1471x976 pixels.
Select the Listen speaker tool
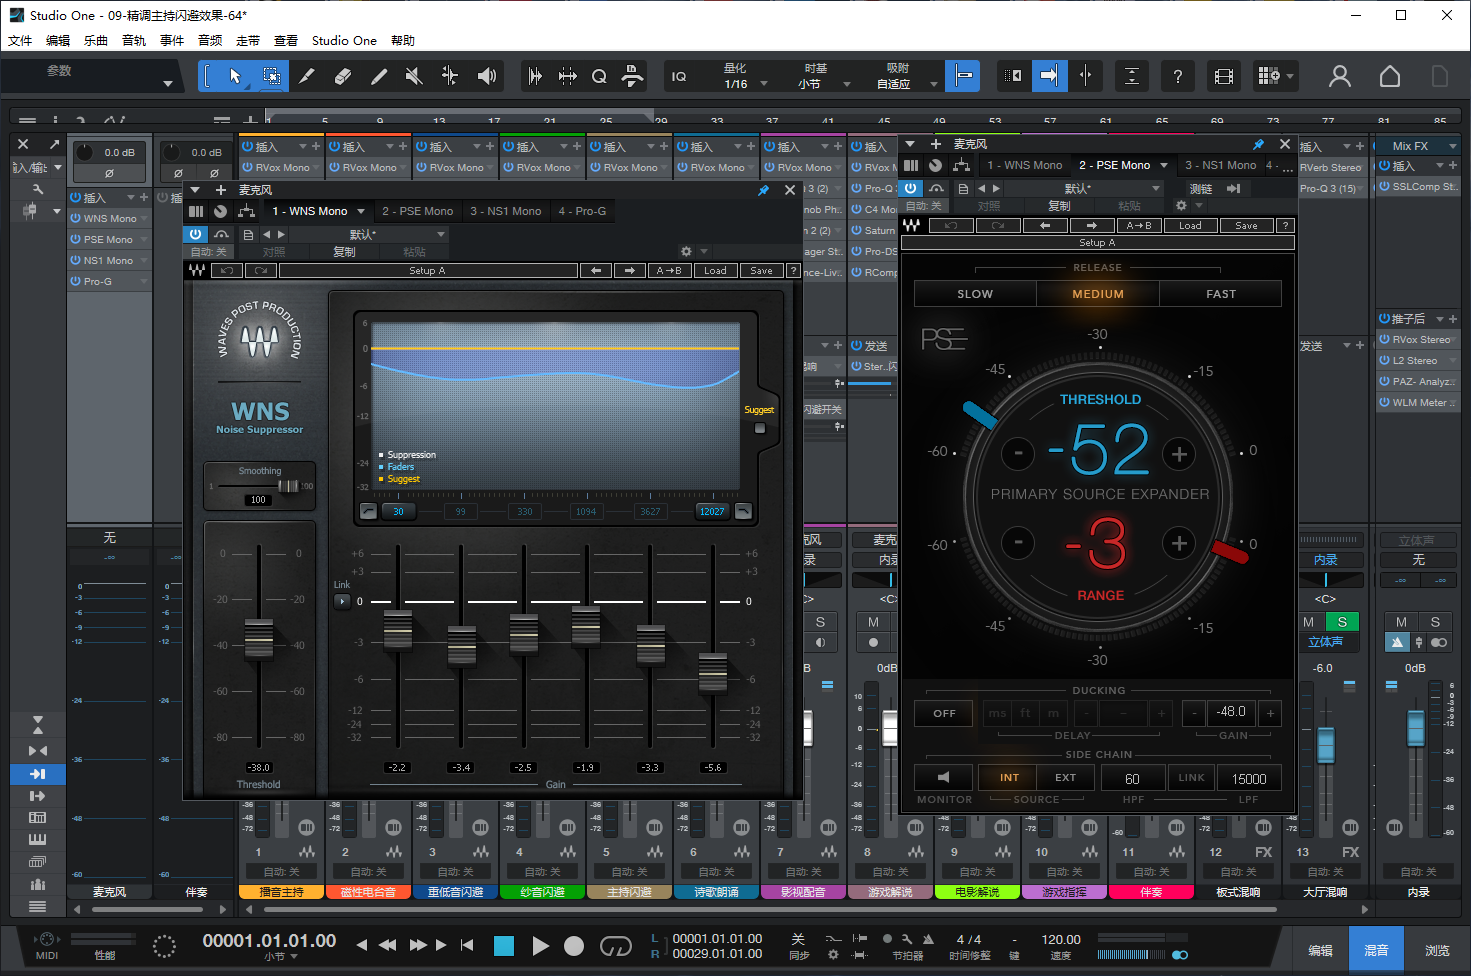(487, 76)
